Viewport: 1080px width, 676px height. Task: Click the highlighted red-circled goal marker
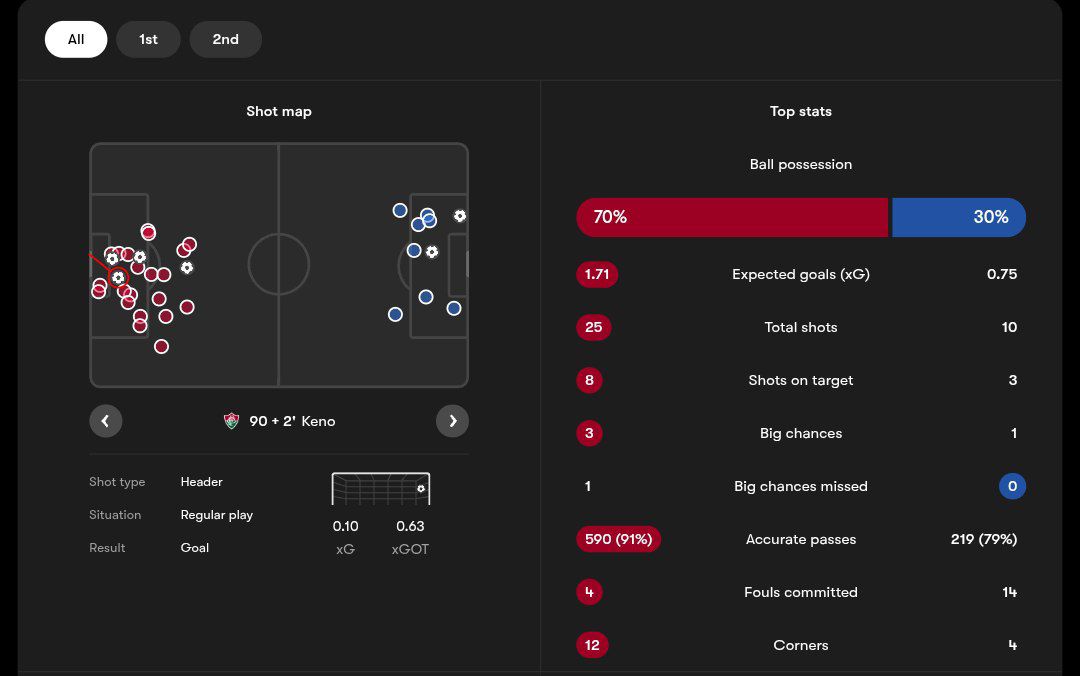click(118, 277)
